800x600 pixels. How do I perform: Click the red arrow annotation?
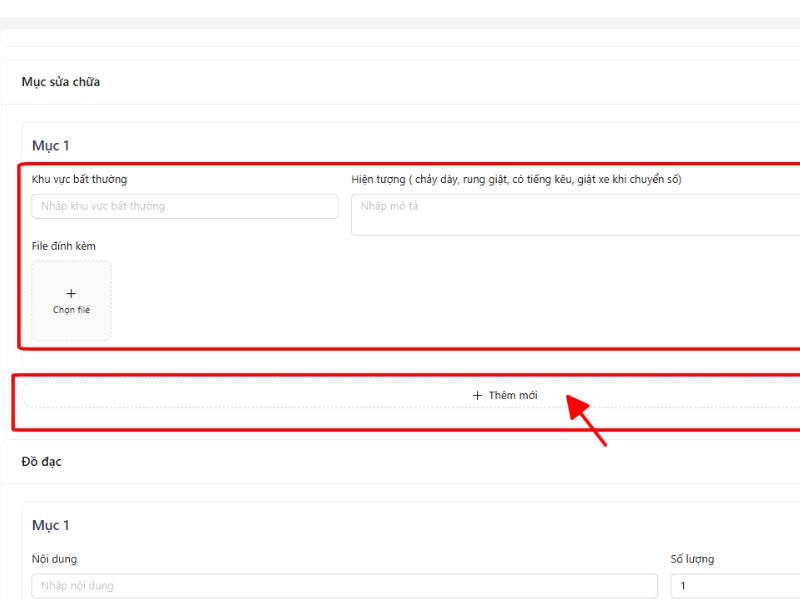tap(588, 420)
